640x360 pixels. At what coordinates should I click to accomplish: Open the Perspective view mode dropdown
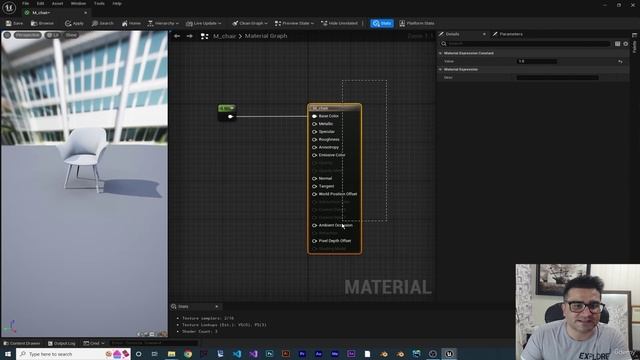(x=27, y=35)
